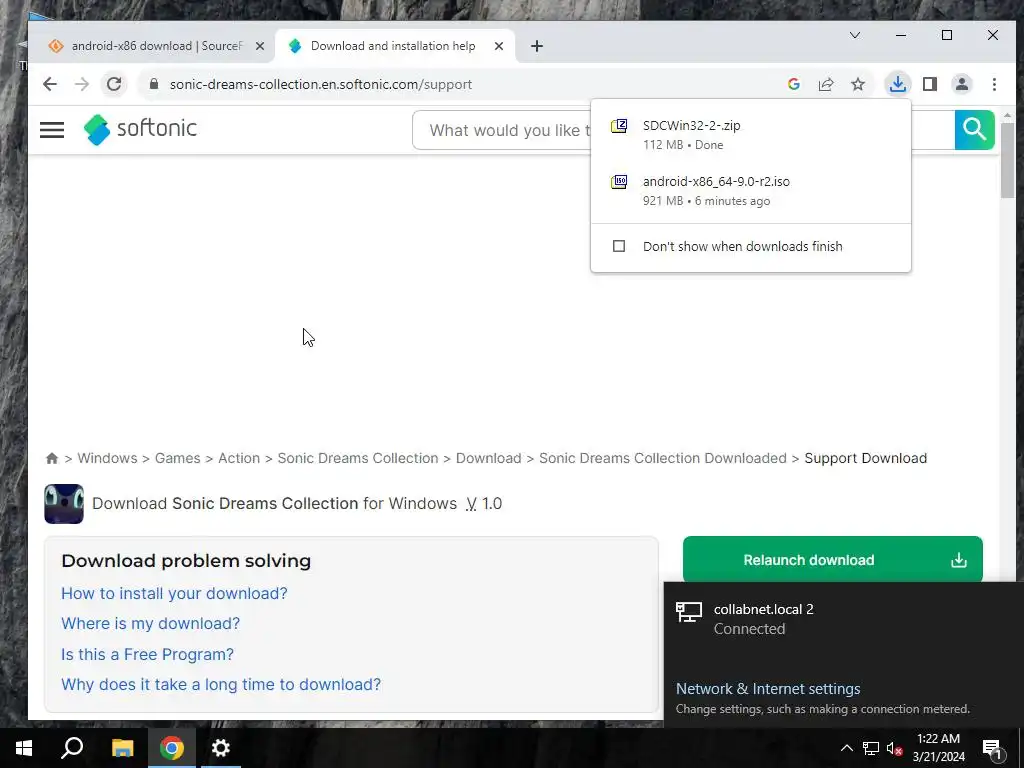This screenshot has width=1024, height=768.
Task: Close the android-x86 SourceForge tab
Action: (260, 46)
